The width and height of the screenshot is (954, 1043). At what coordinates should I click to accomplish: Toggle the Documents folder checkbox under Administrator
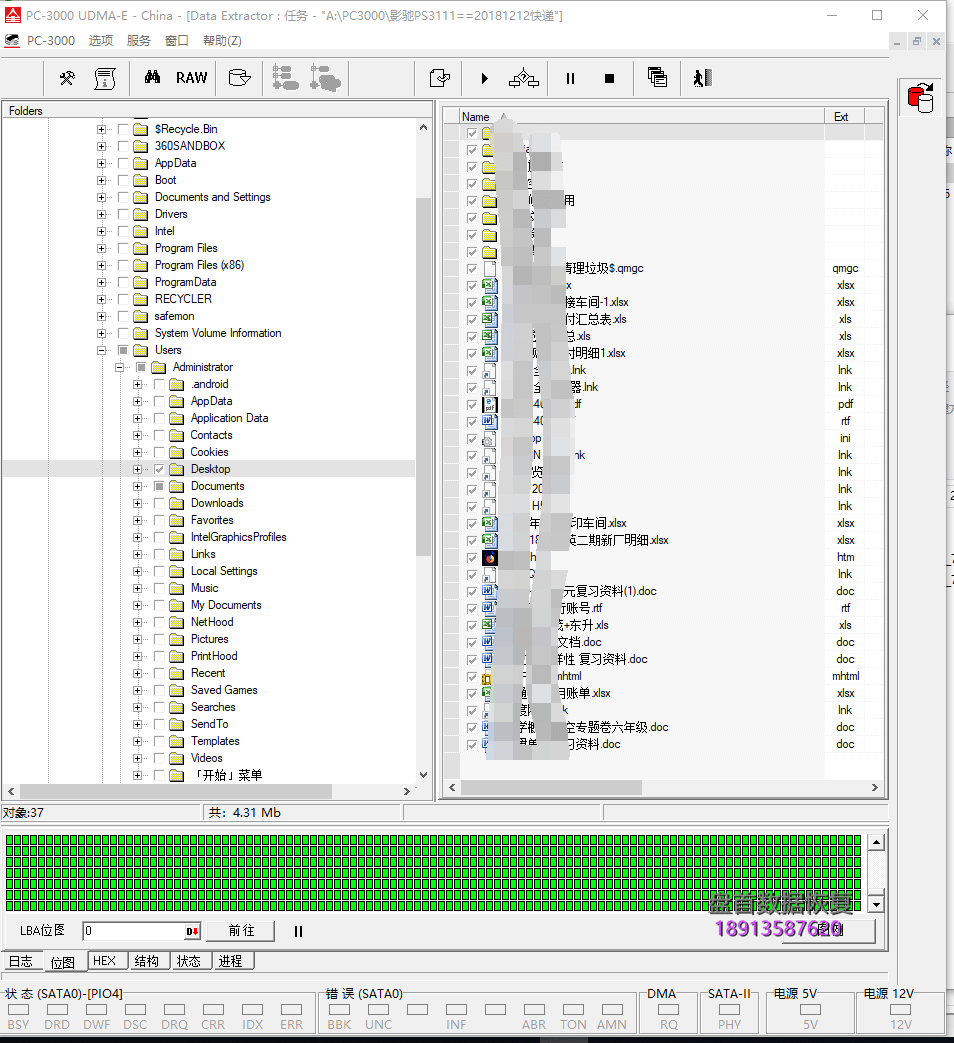(159, 486)
